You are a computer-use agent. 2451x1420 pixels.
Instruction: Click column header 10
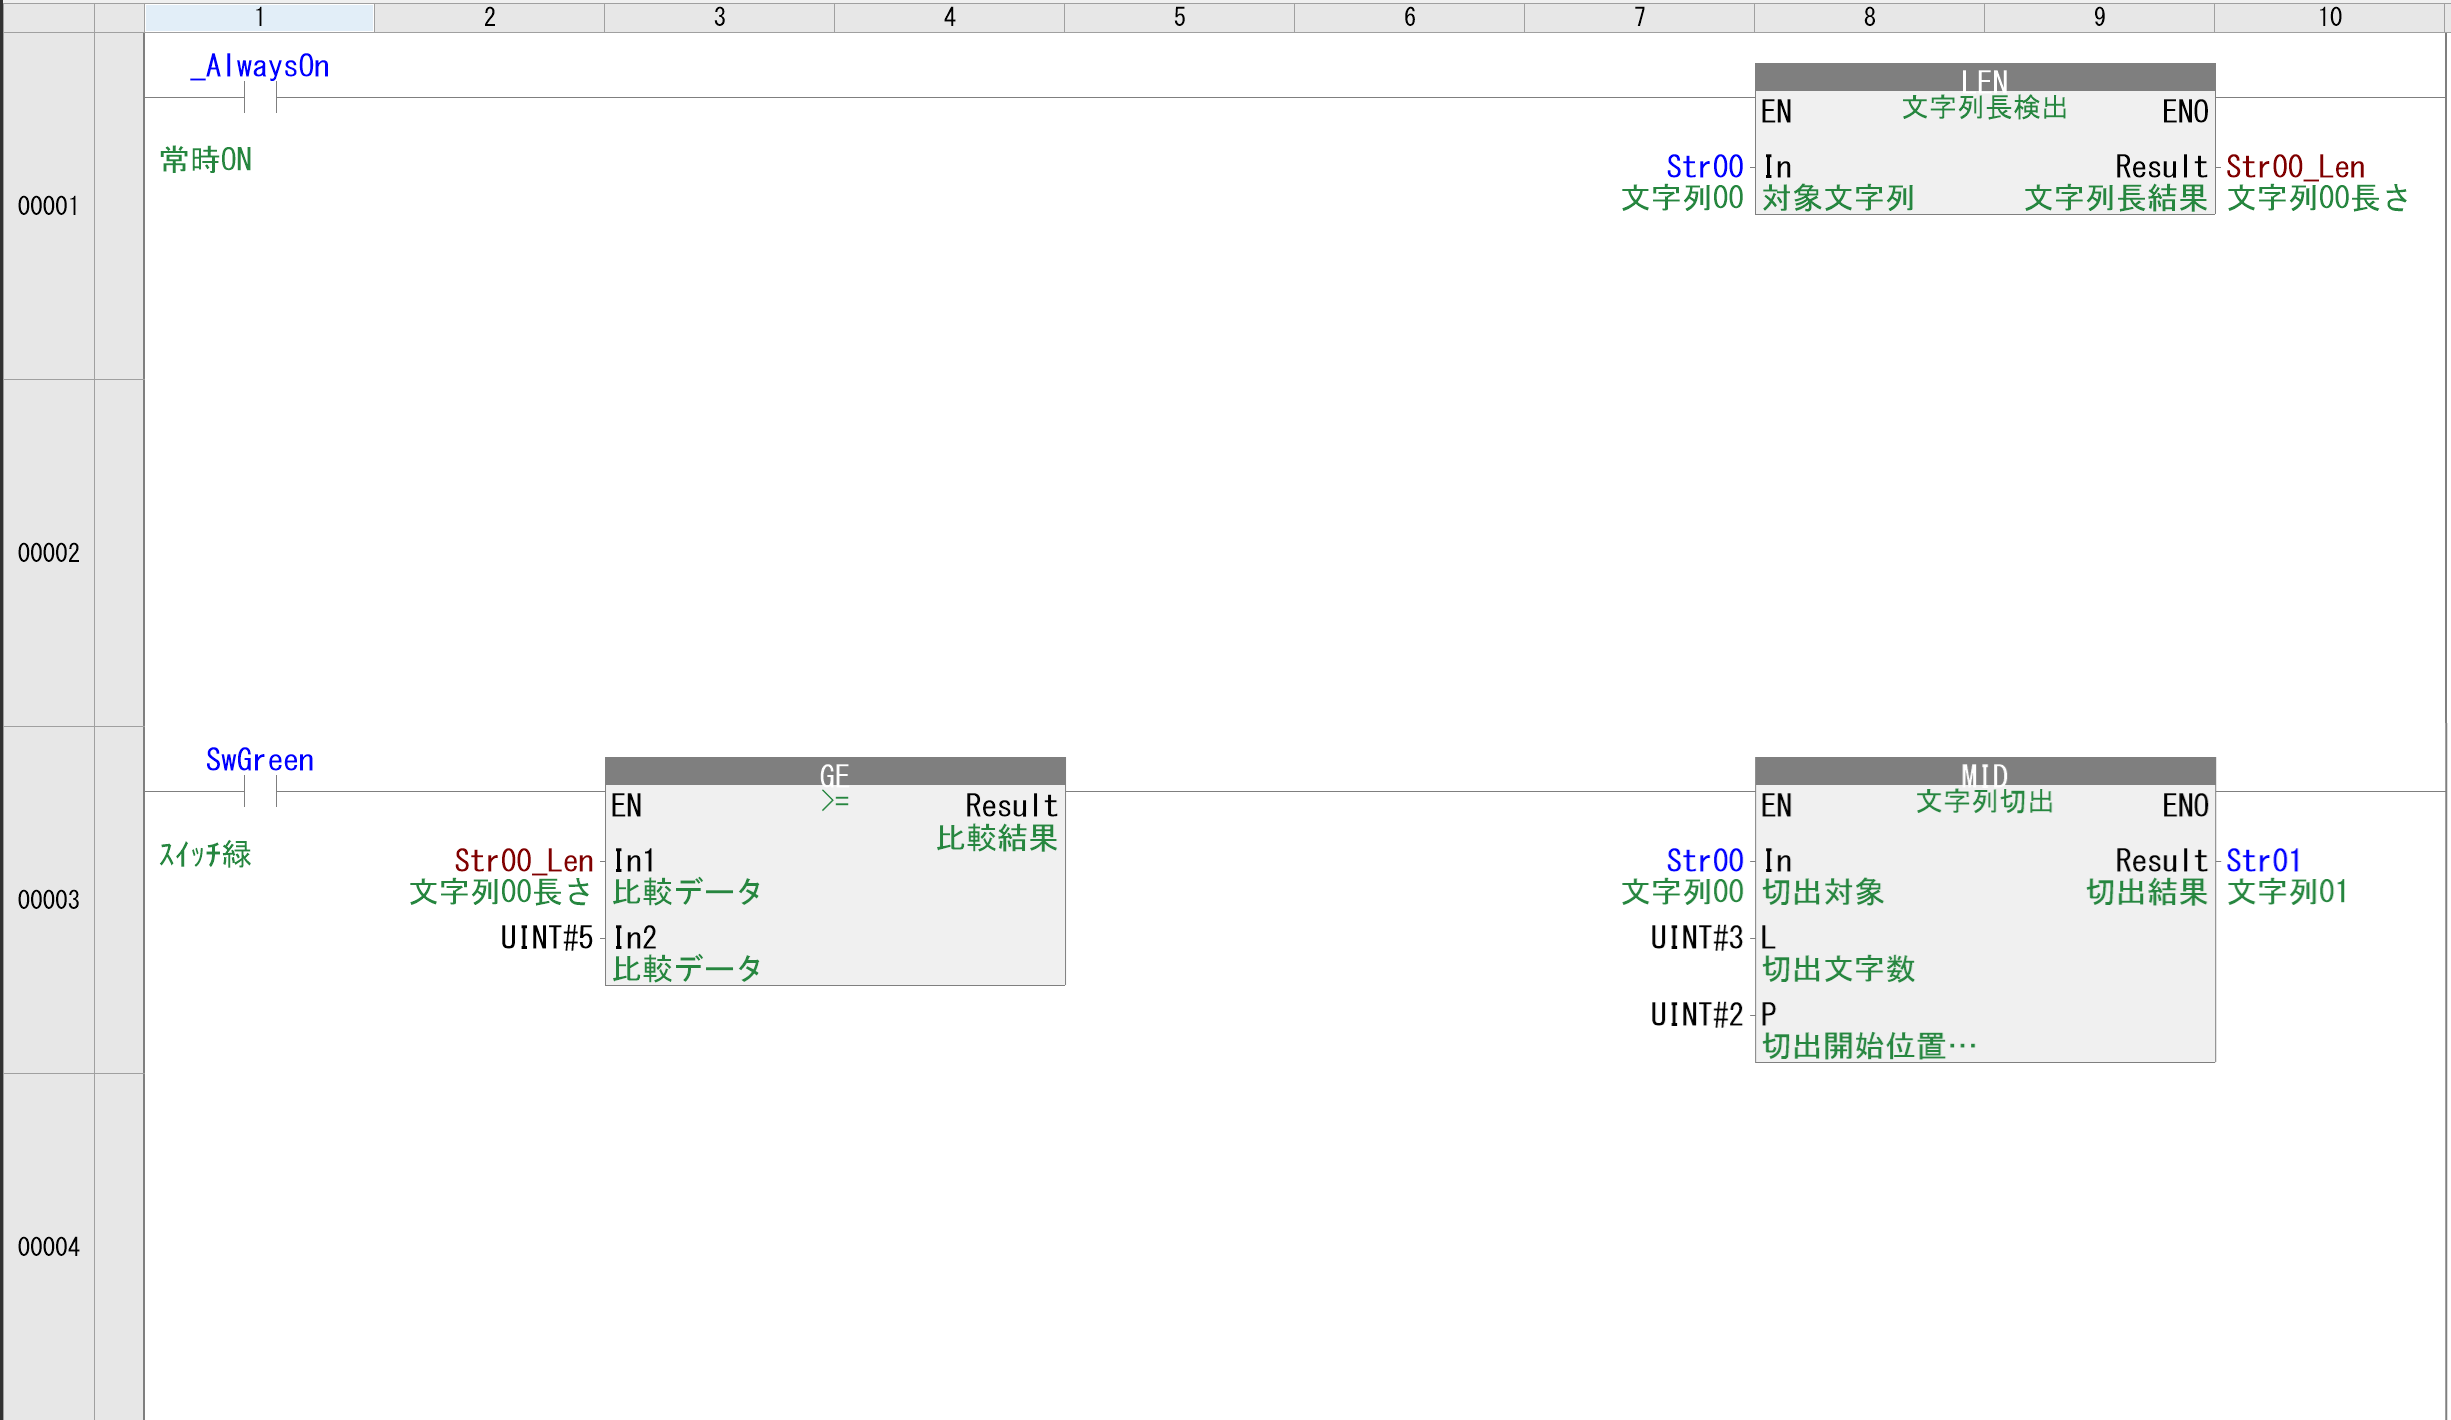point(2330,17)
